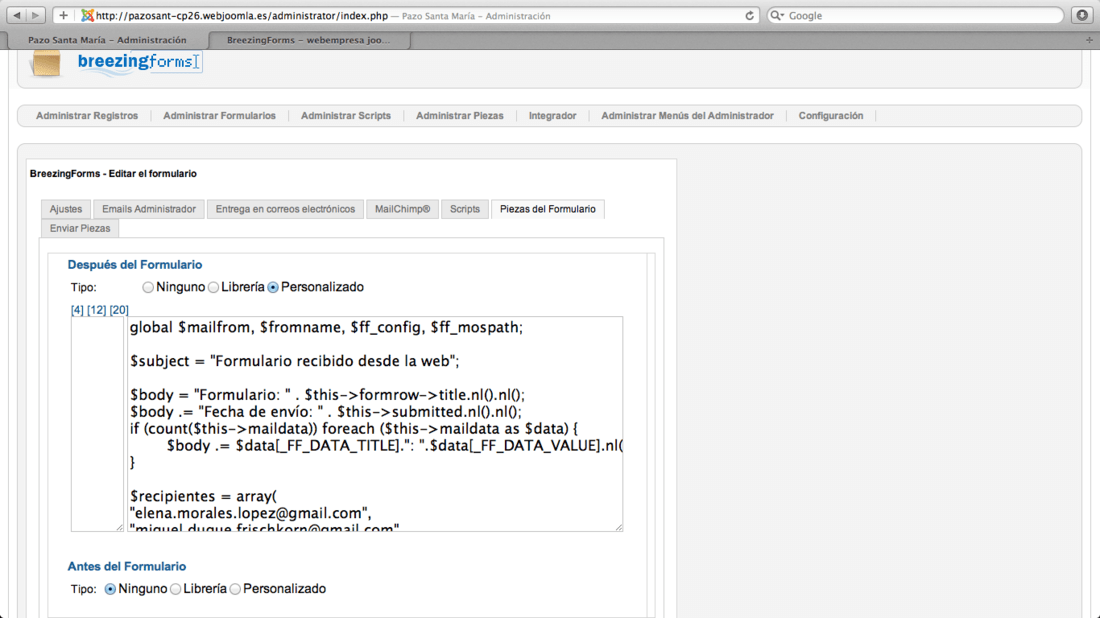This screenshot has height=618, width=1100.
Task: Switch to Piezas del Formulario tab
Action: coord(547,209)
